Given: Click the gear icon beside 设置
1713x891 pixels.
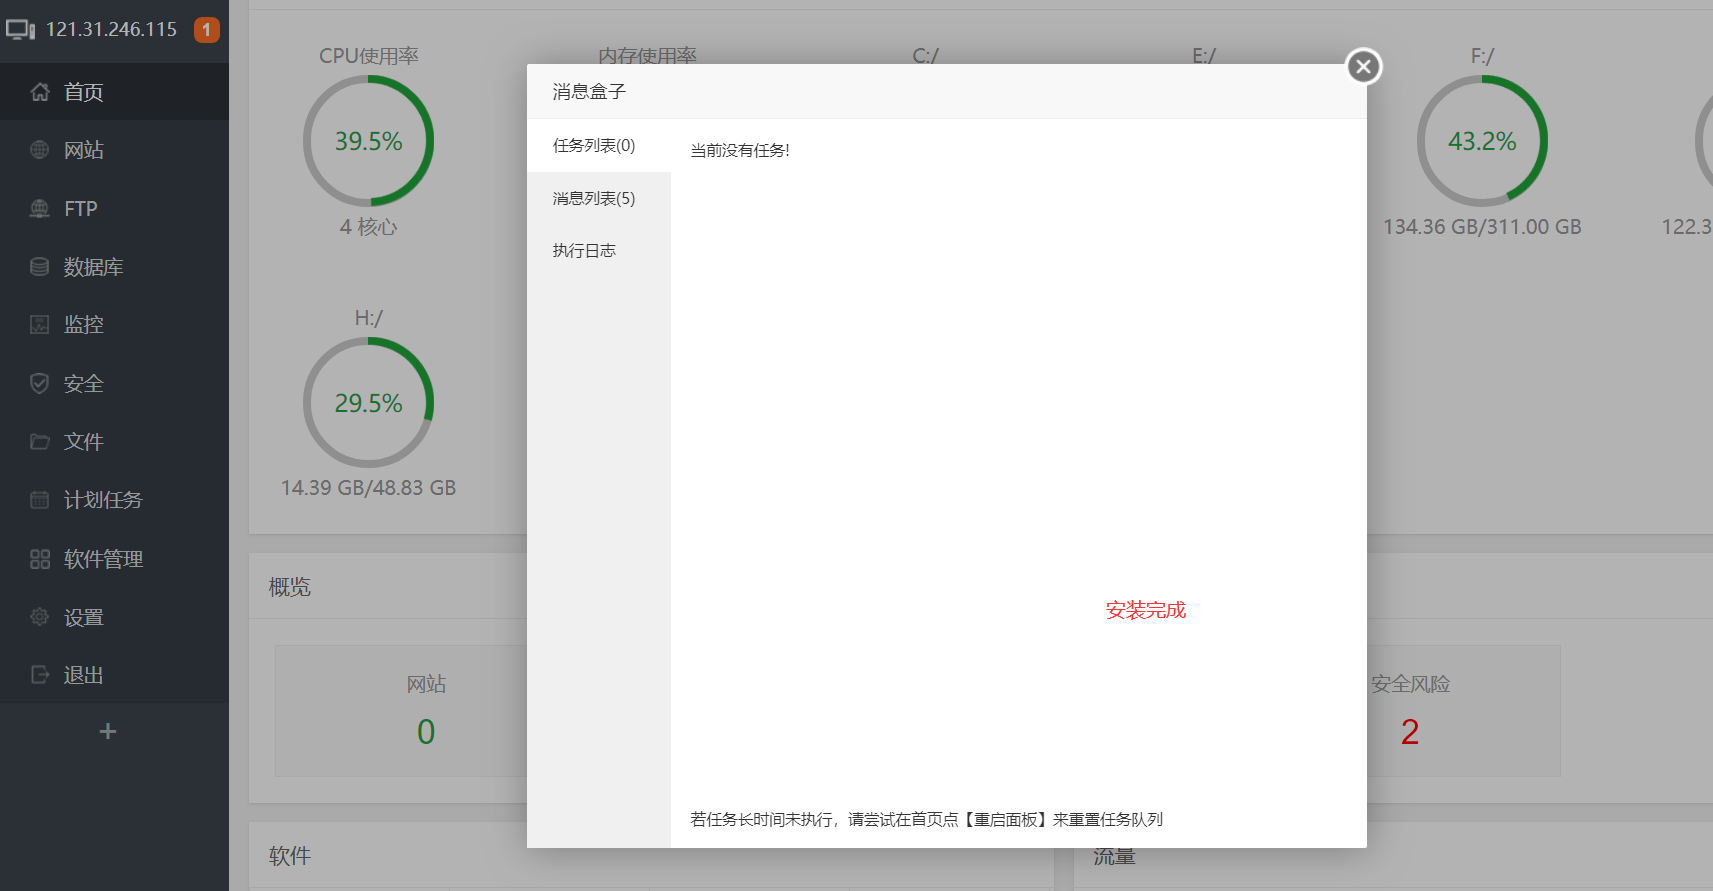Looking at the screenshot, I should 40,617.
